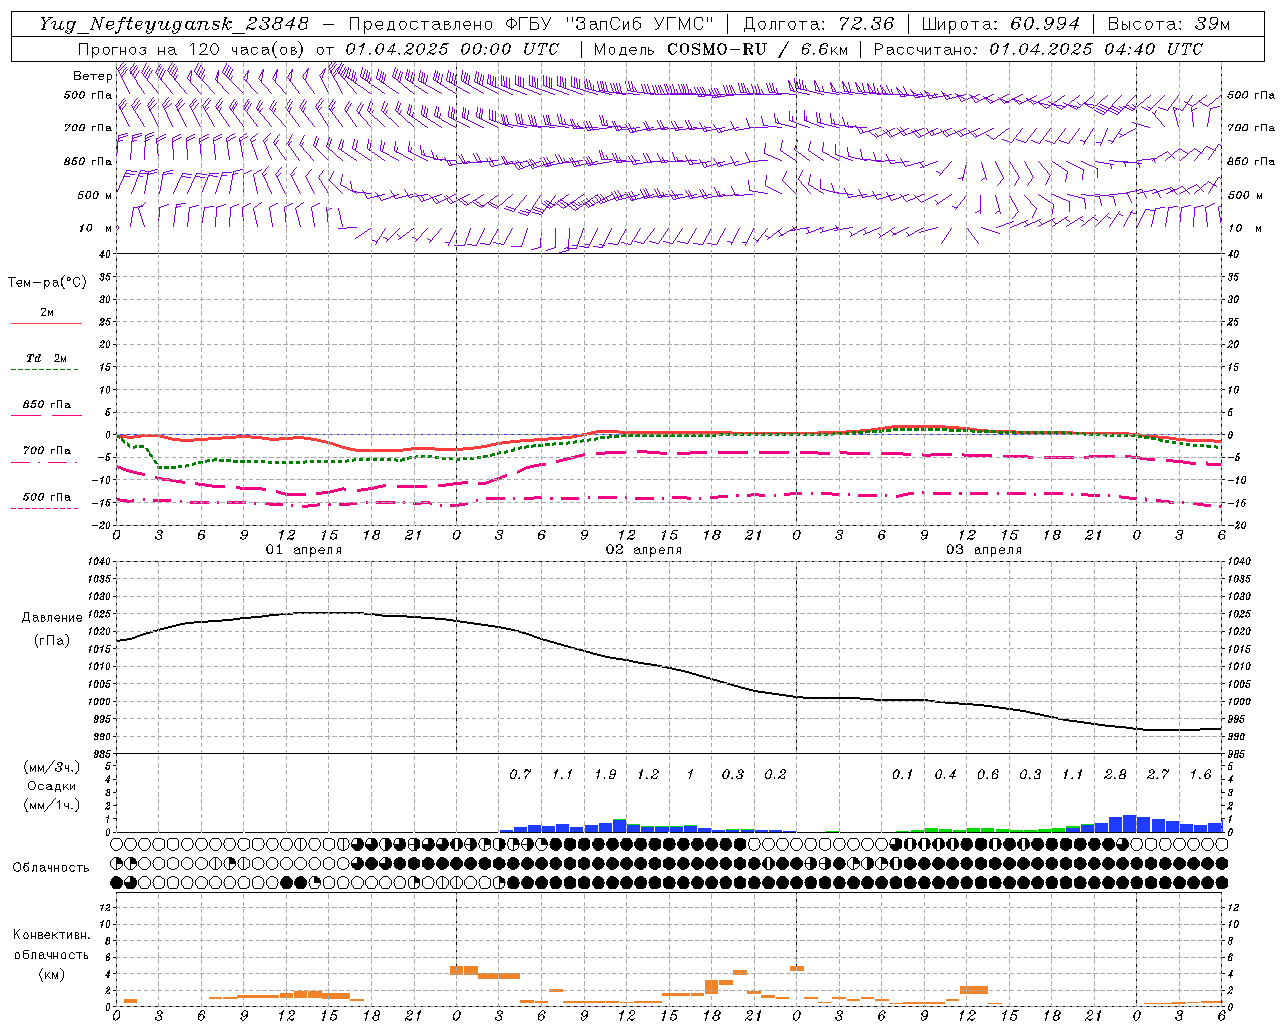Click the model name COSMO-RU / 6.6км
Screen dimensions: 1280x1024
pyautogui.click(x=758, y=49)
